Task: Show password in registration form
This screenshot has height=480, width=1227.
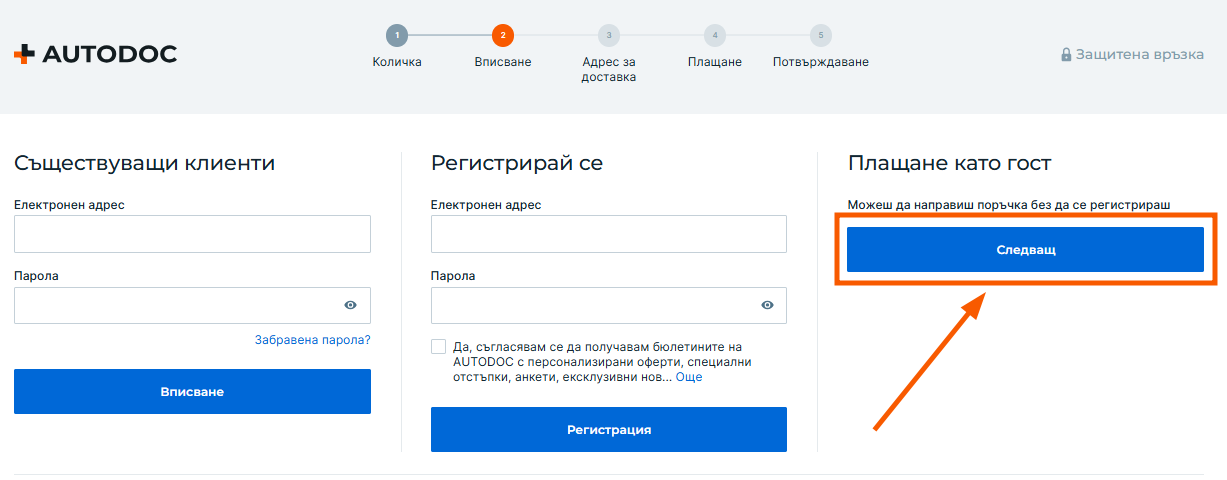Action: coord(767,306)
